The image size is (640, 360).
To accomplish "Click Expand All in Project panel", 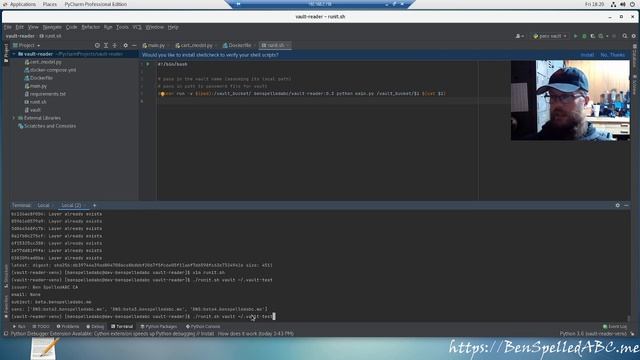I will pyautogui.click(x=106, y=45).
